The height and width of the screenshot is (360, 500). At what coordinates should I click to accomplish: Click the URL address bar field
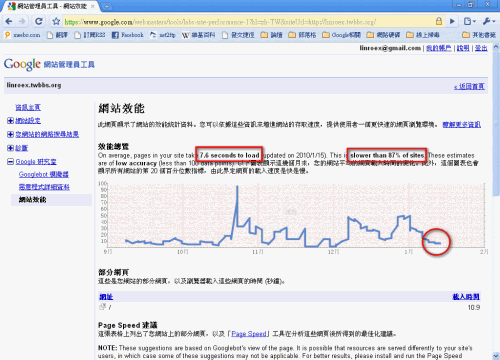pos(248,22)
